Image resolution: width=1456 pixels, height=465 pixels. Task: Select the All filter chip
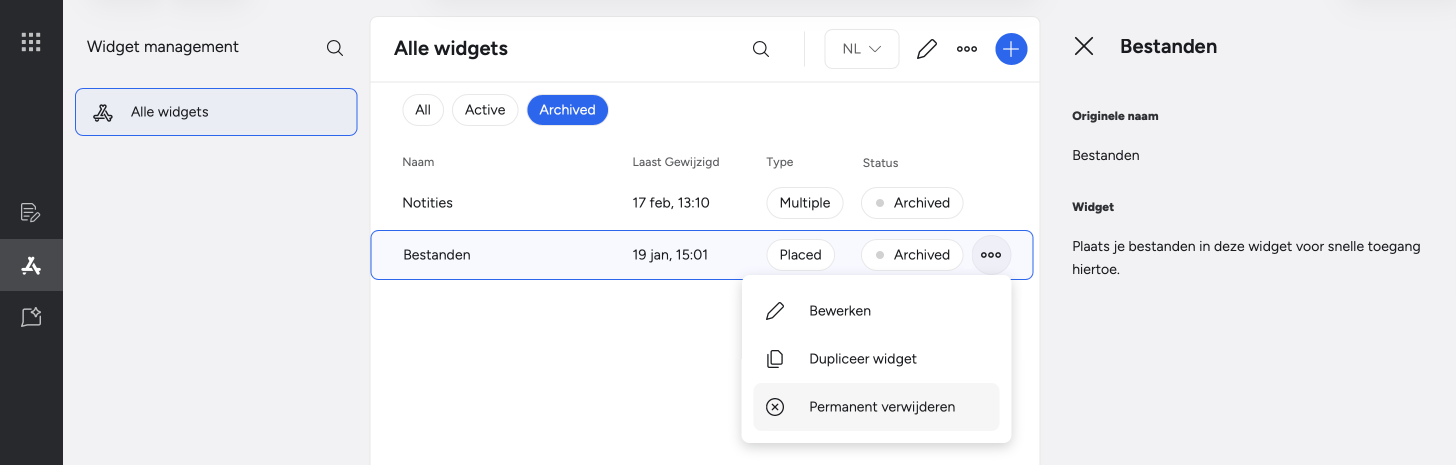(423, 110)
